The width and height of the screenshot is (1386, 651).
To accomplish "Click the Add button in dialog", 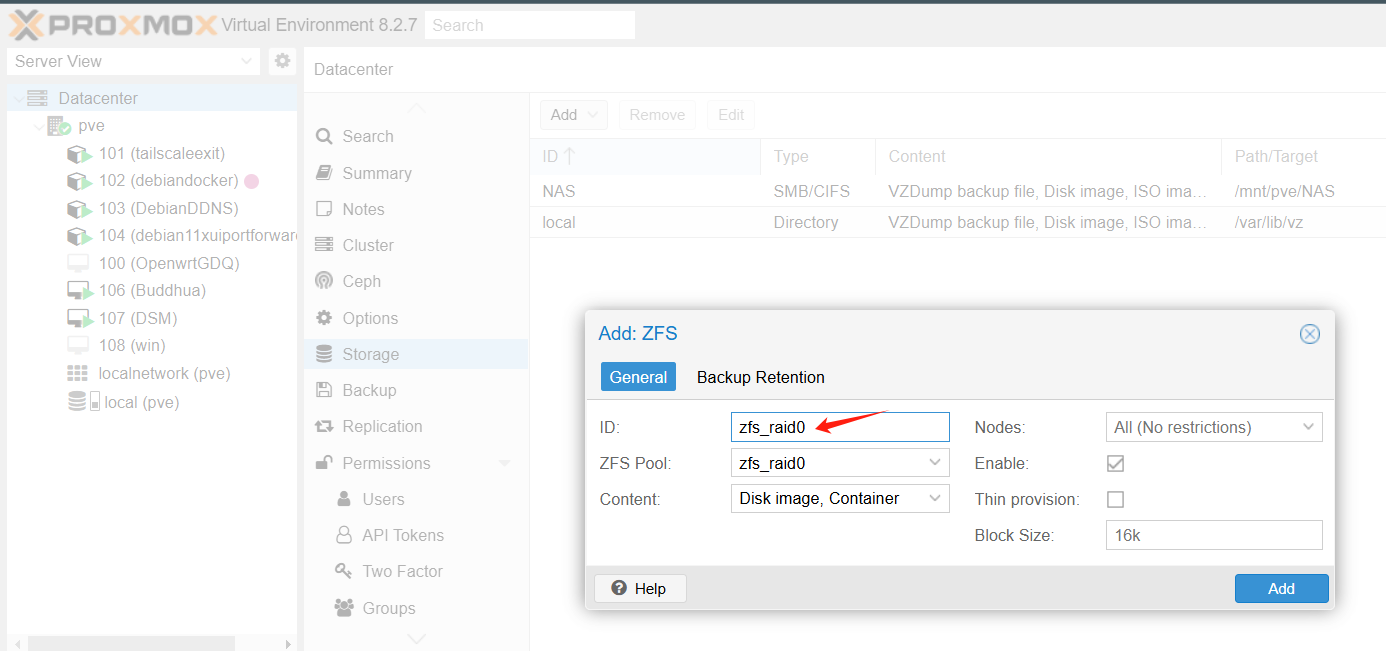I will click(1281, 589).
